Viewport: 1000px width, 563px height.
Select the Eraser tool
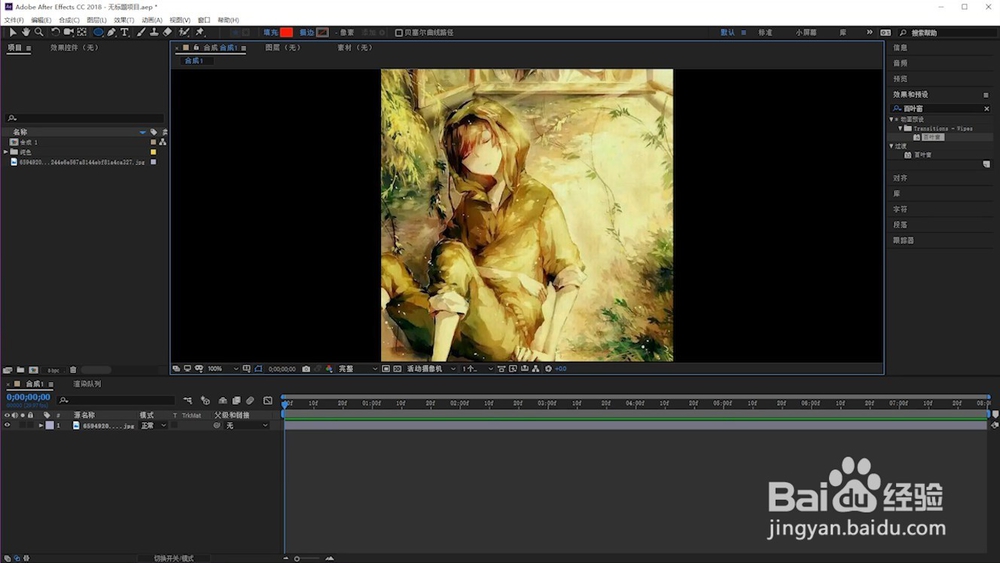(167, 32)
